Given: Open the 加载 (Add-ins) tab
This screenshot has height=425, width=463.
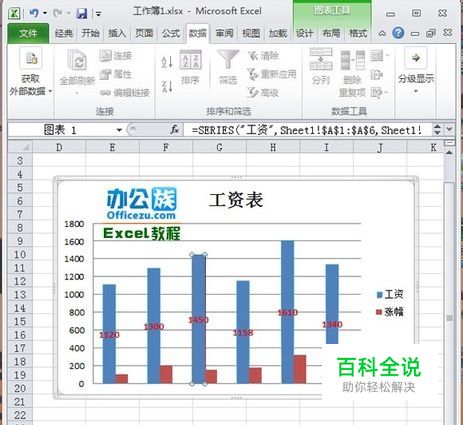Looking at the screenshot, I should click(x=278, y=33).
